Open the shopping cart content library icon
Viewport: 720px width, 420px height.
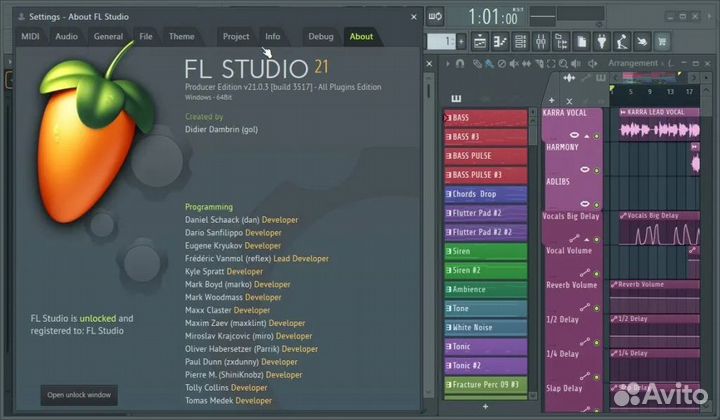point(662,42)
